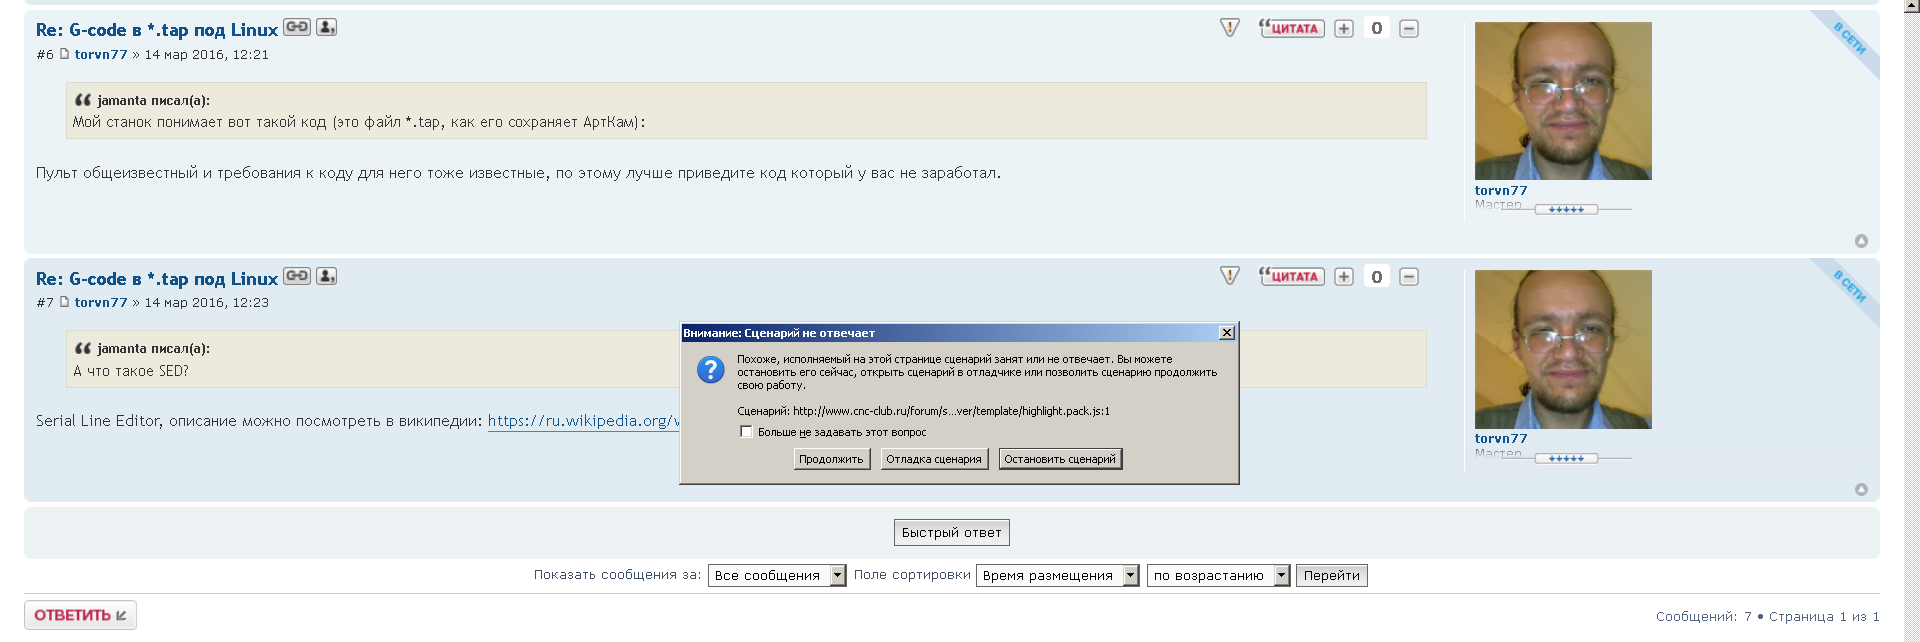Screen dimensions: 1920x642
Task: Click the question mark icon in dialog
Action: tap(710, 370)
